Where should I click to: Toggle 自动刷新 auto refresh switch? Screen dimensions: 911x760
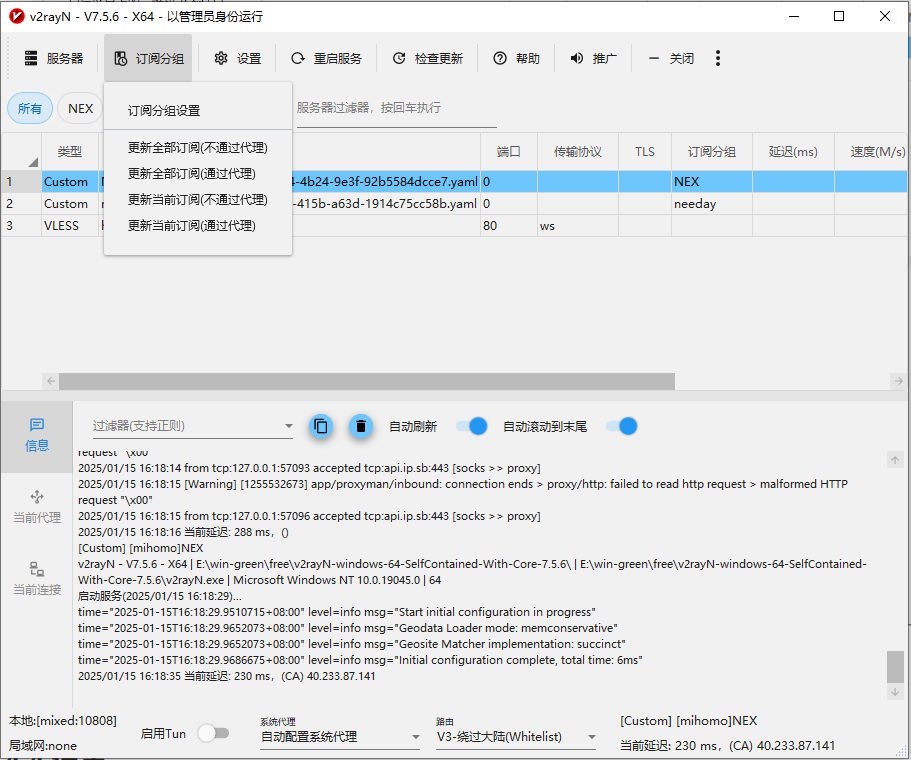(472, 426)
